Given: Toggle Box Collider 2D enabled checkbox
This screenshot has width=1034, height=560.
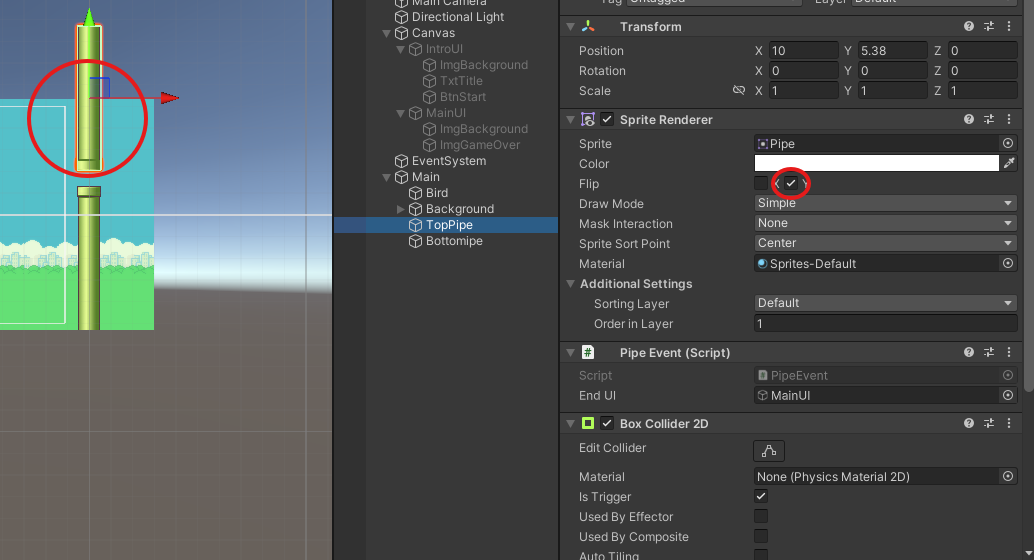Looking at the screenshot, I should click(x=607, y=423).
